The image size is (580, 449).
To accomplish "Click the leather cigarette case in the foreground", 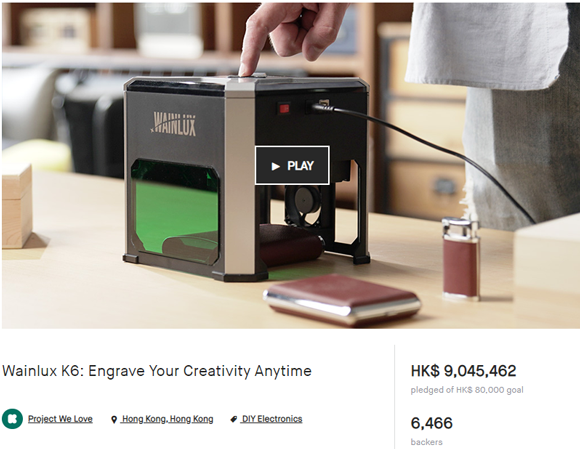I will point(342,299).
